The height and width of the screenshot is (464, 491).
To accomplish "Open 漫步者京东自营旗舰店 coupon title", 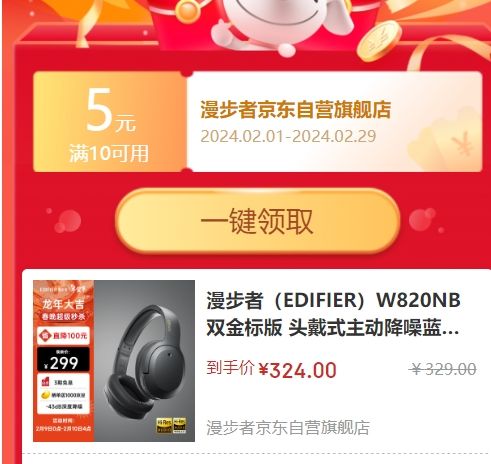I will point(295,110).
